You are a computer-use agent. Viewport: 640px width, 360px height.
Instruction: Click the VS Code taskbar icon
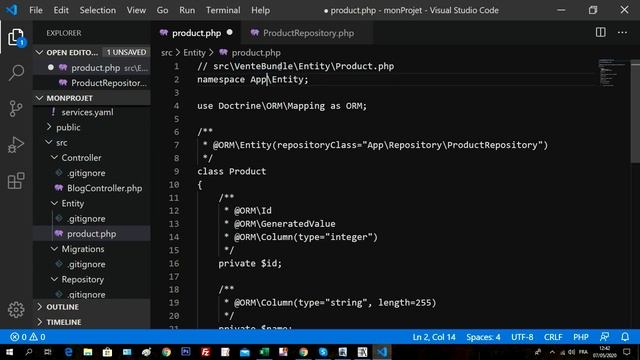tap(382, 352)
